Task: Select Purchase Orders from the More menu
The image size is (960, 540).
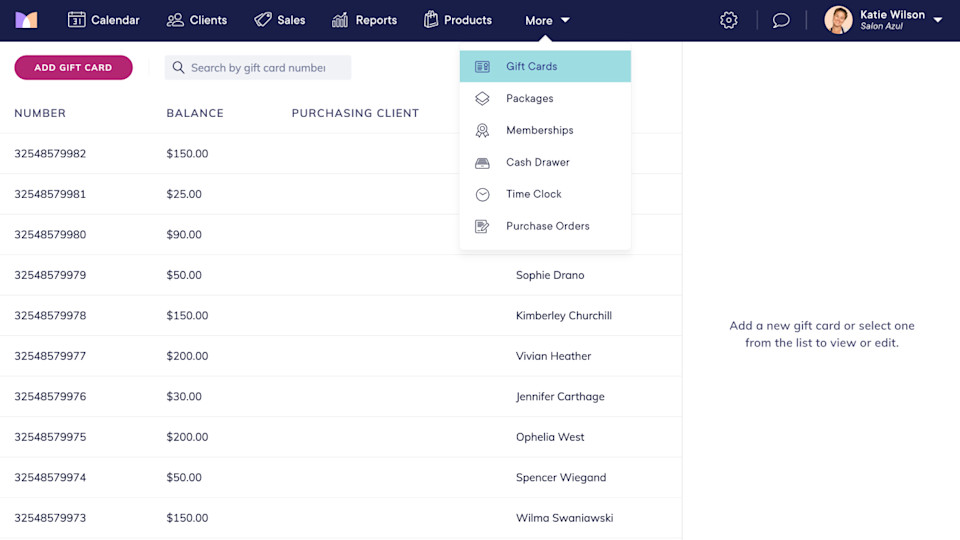Action: tap(545, 226)
